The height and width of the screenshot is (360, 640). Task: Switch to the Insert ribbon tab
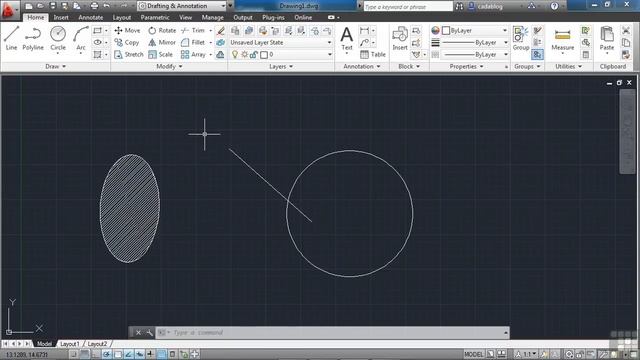[x=61, y=18]
